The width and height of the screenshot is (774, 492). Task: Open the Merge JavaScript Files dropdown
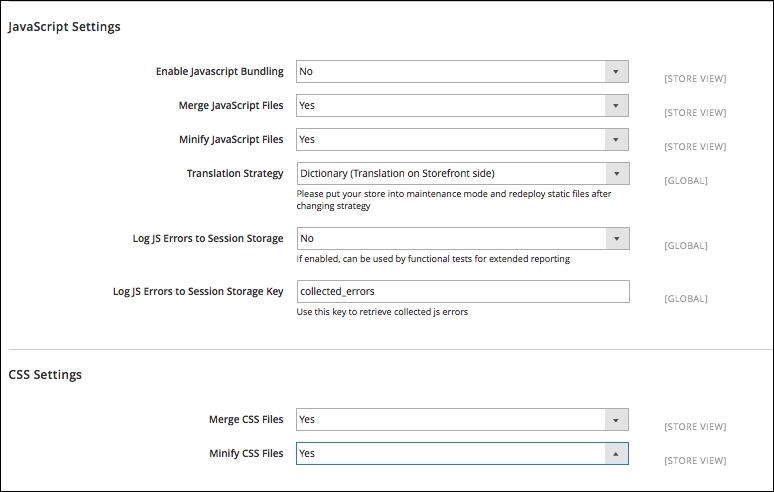(462, 106)
